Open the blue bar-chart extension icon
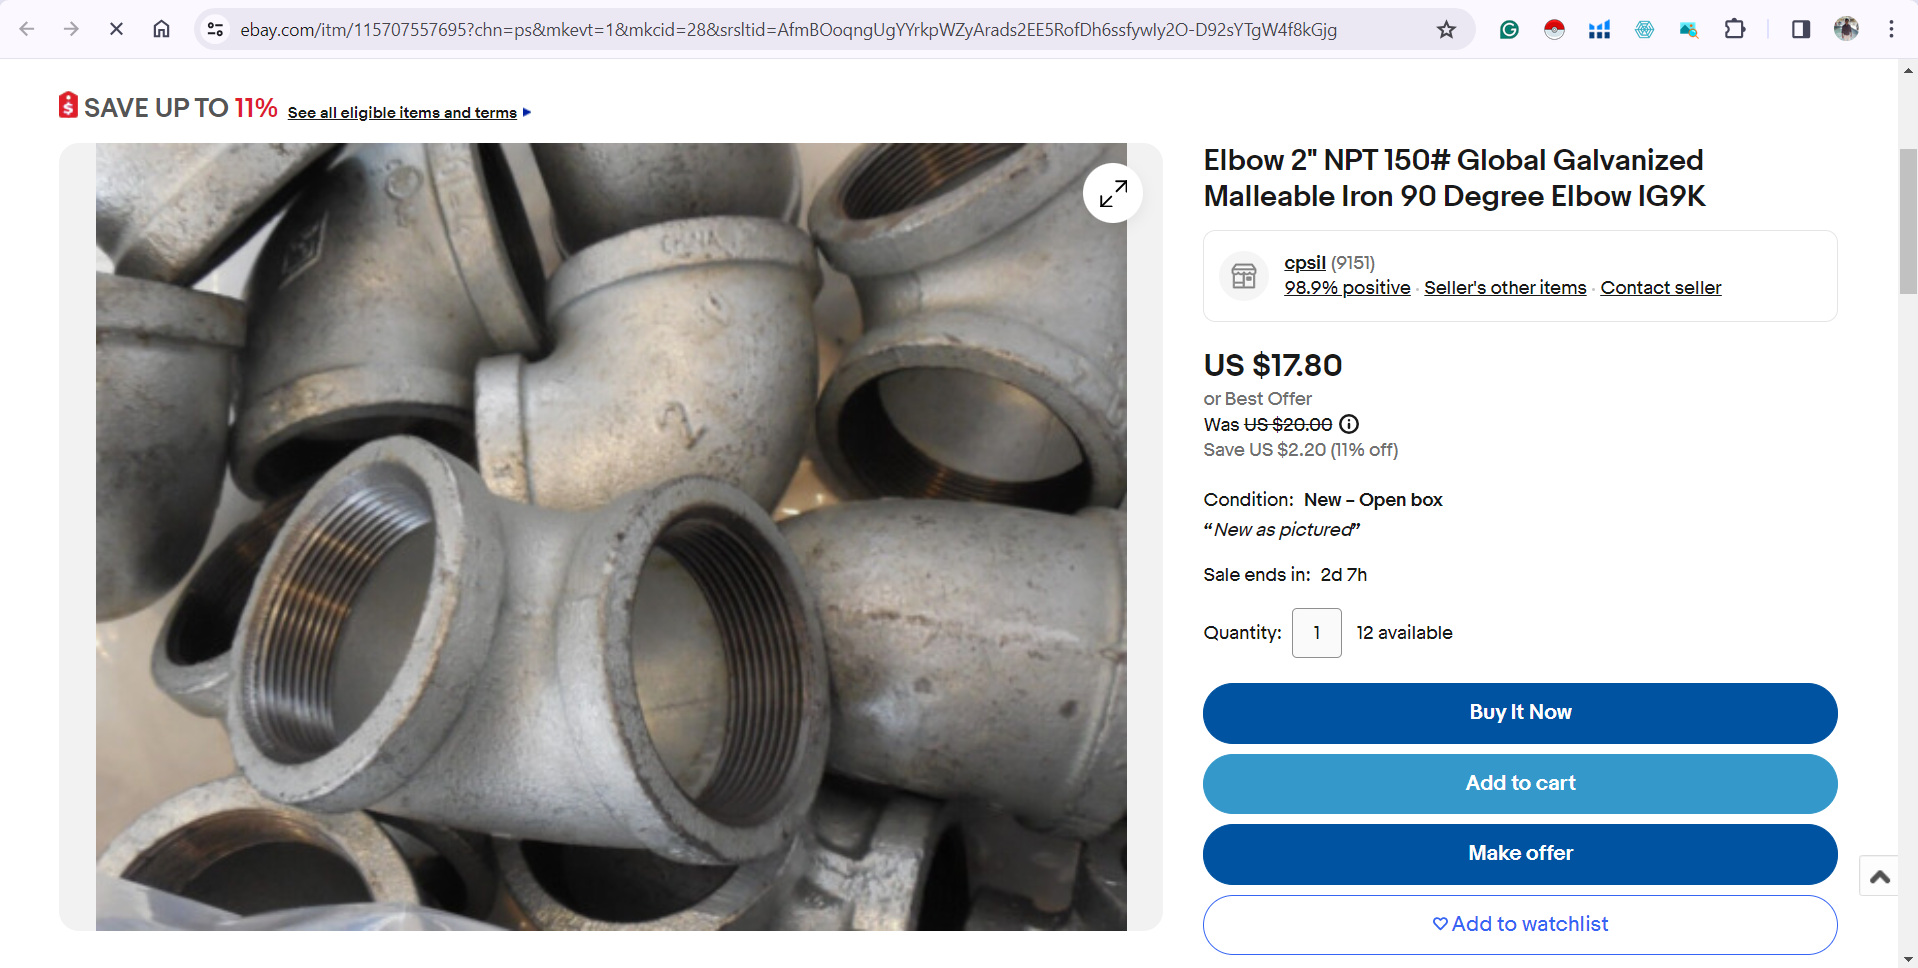1918x968 pixels. 1599,29
